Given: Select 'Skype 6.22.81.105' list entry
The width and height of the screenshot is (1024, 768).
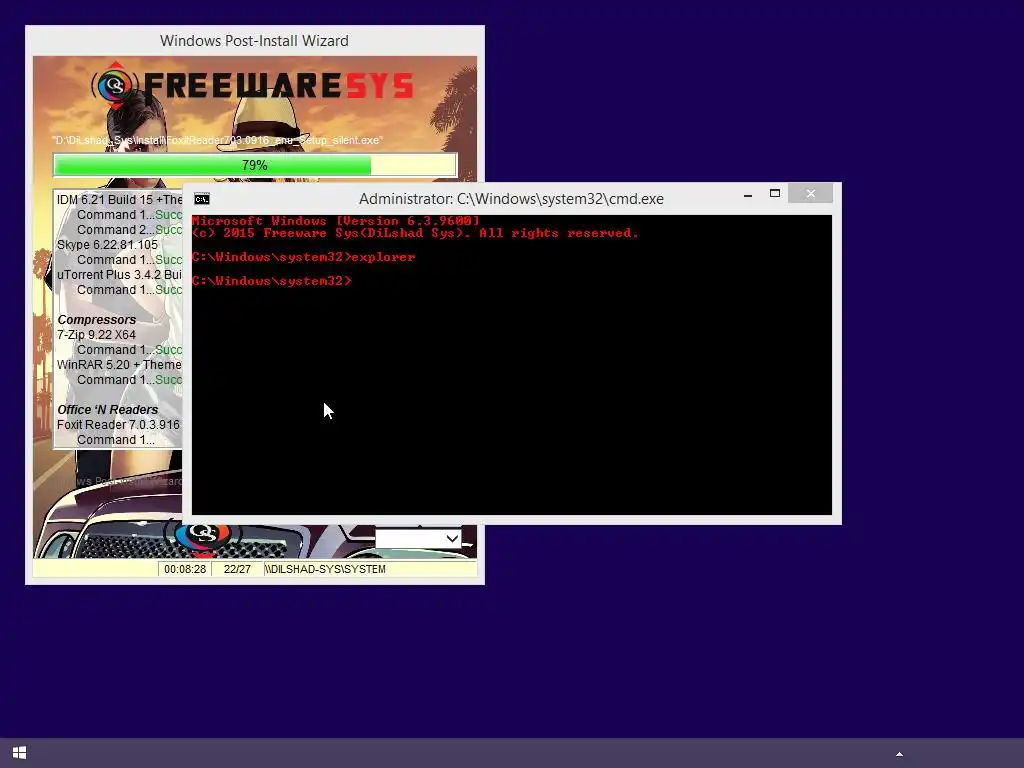Looking at the screenshot, I should click(107, 245).
